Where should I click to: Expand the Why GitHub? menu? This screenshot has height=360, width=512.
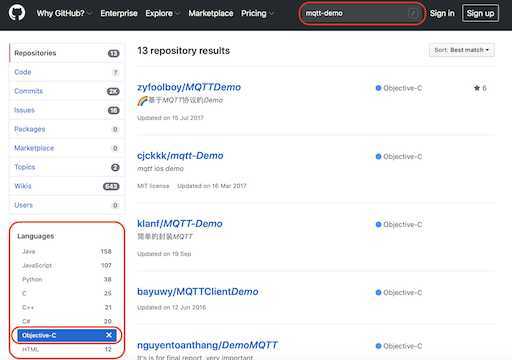pyautogui.click(x=63, y=13)
